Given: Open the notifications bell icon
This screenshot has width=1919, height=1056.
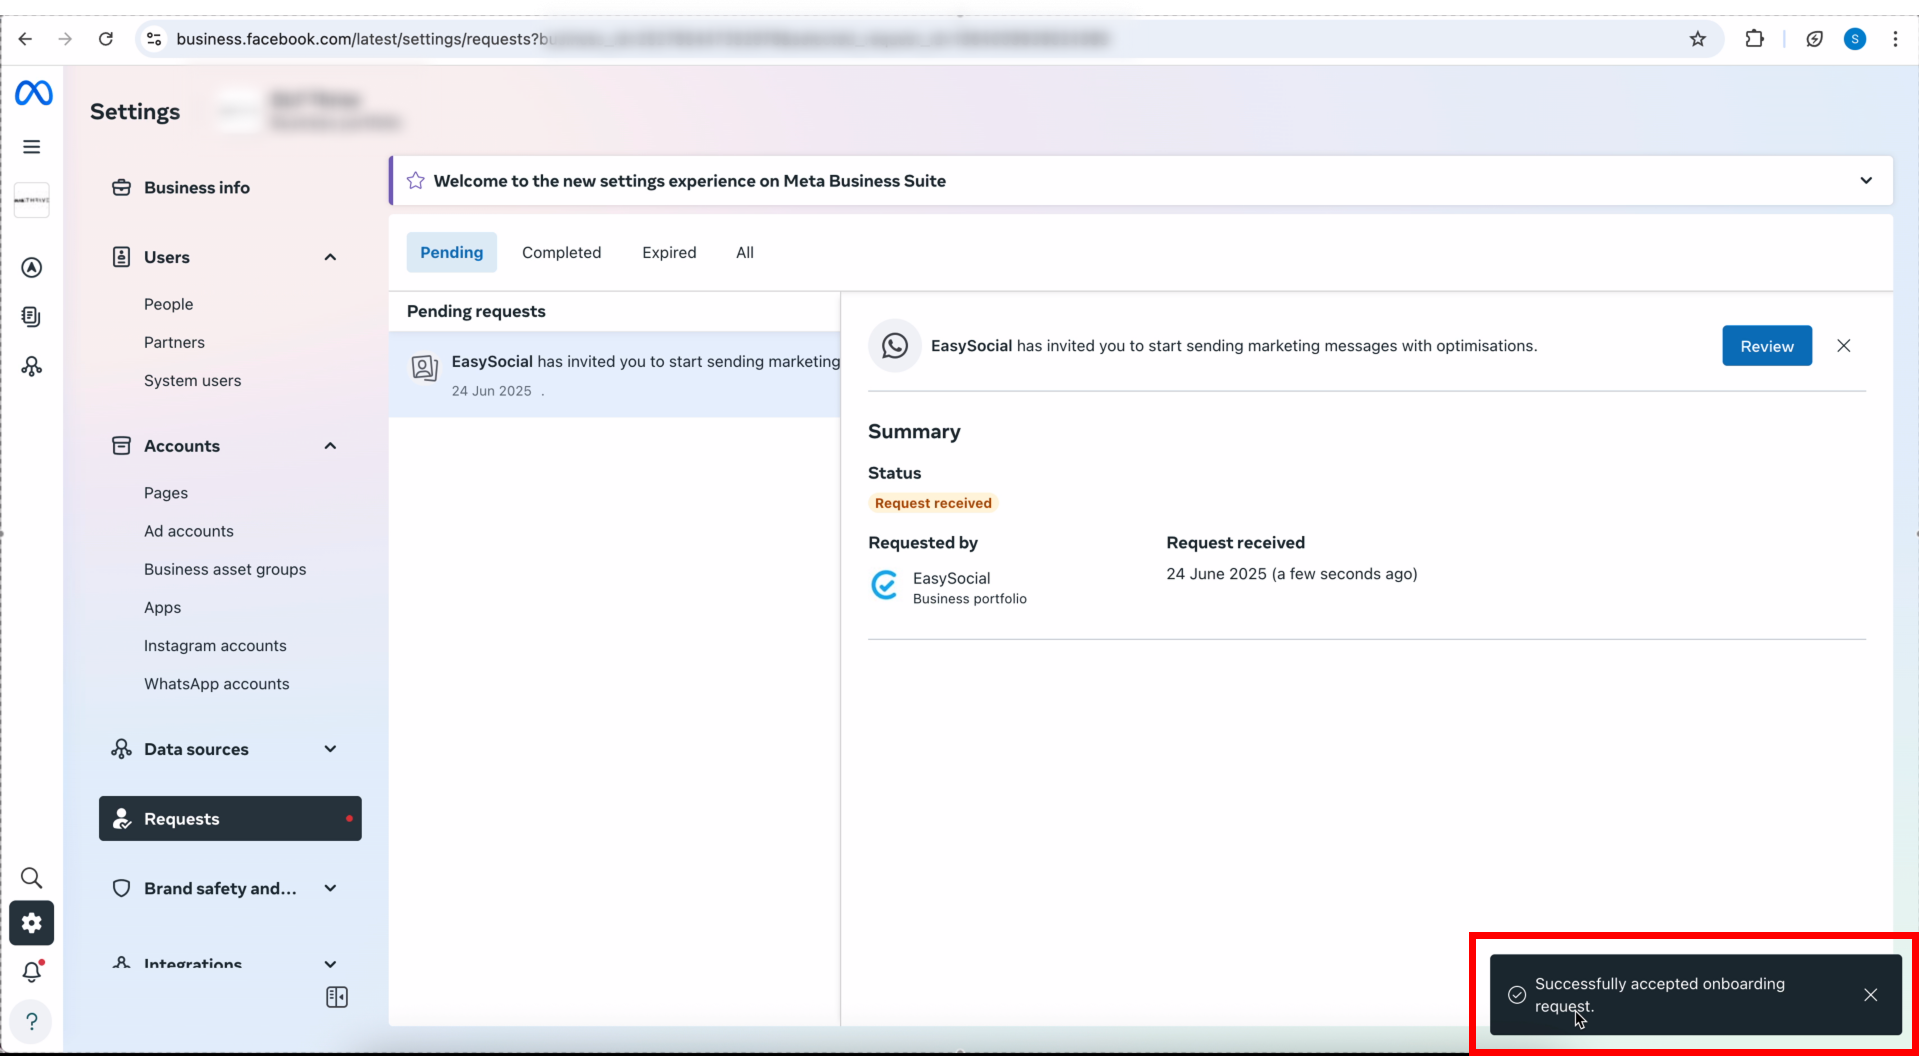Looking at the screenshot, I should click(x=32, y=972).
